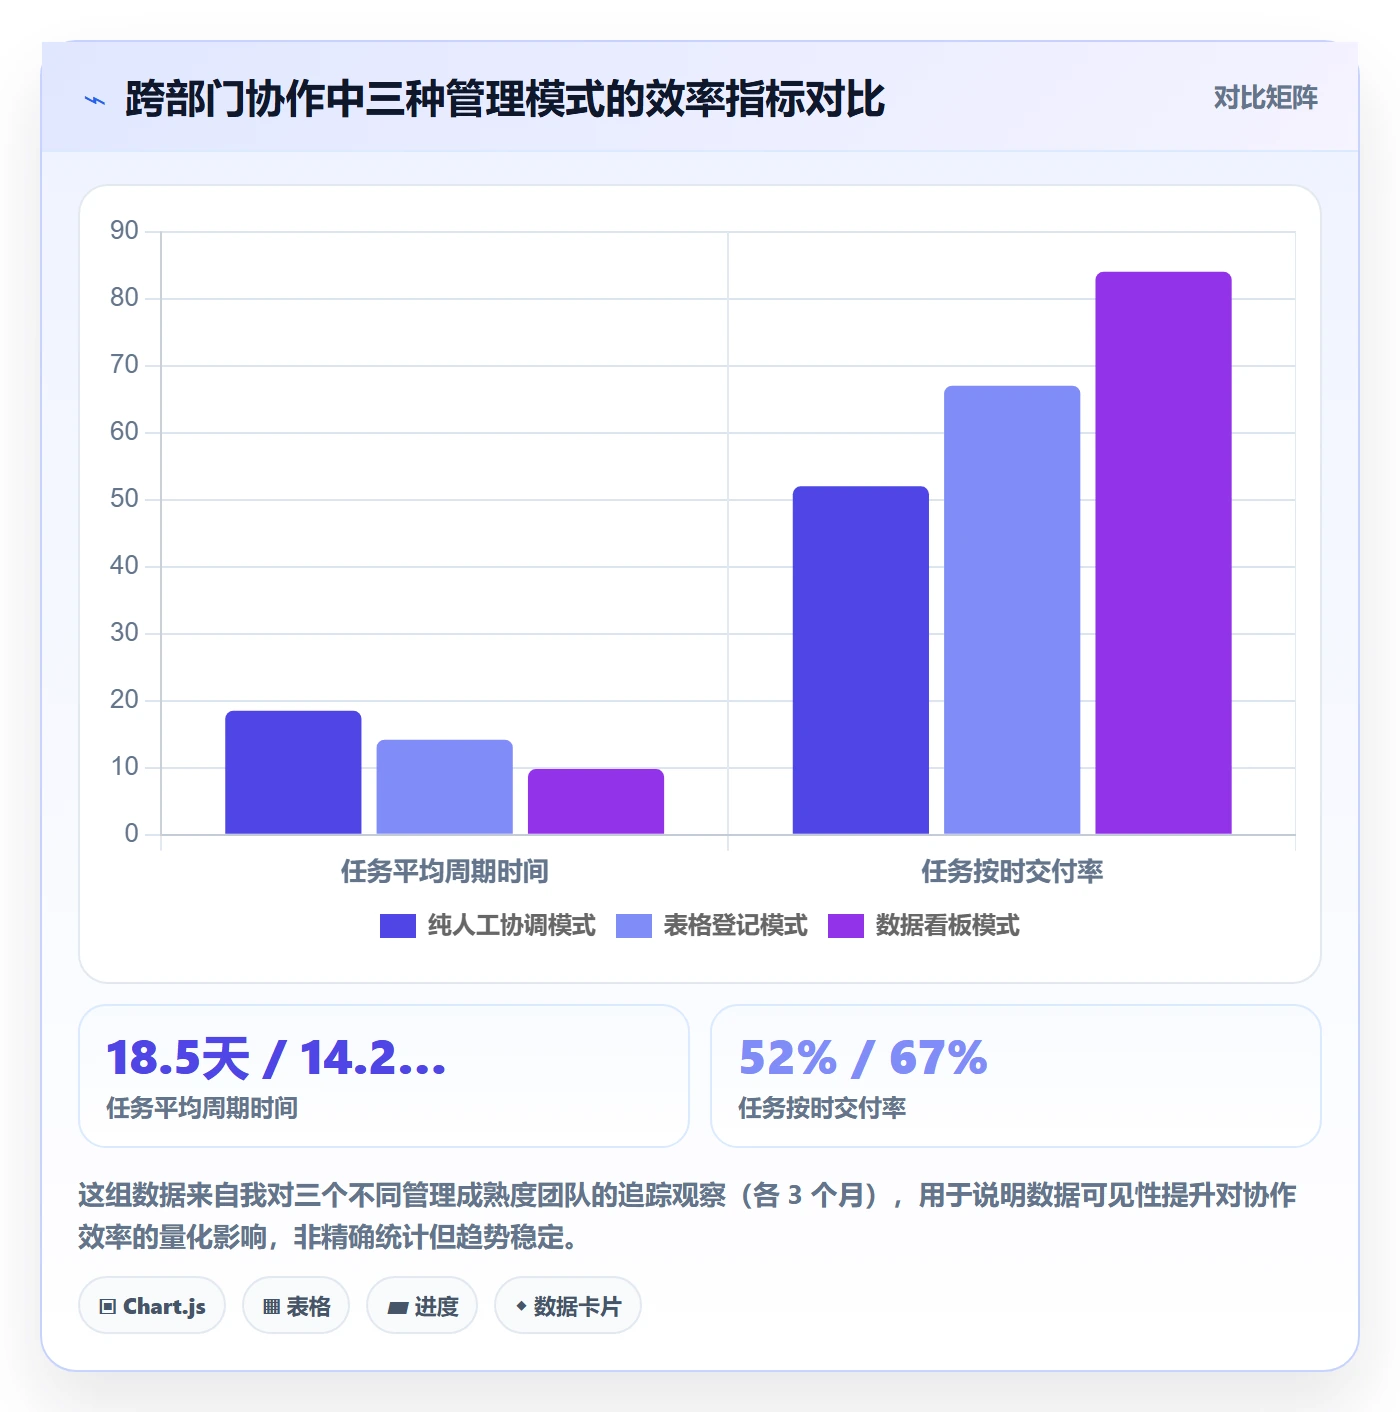
Task: Click the description paragraph starting 这组数据来自
Action: (687, 1216)
